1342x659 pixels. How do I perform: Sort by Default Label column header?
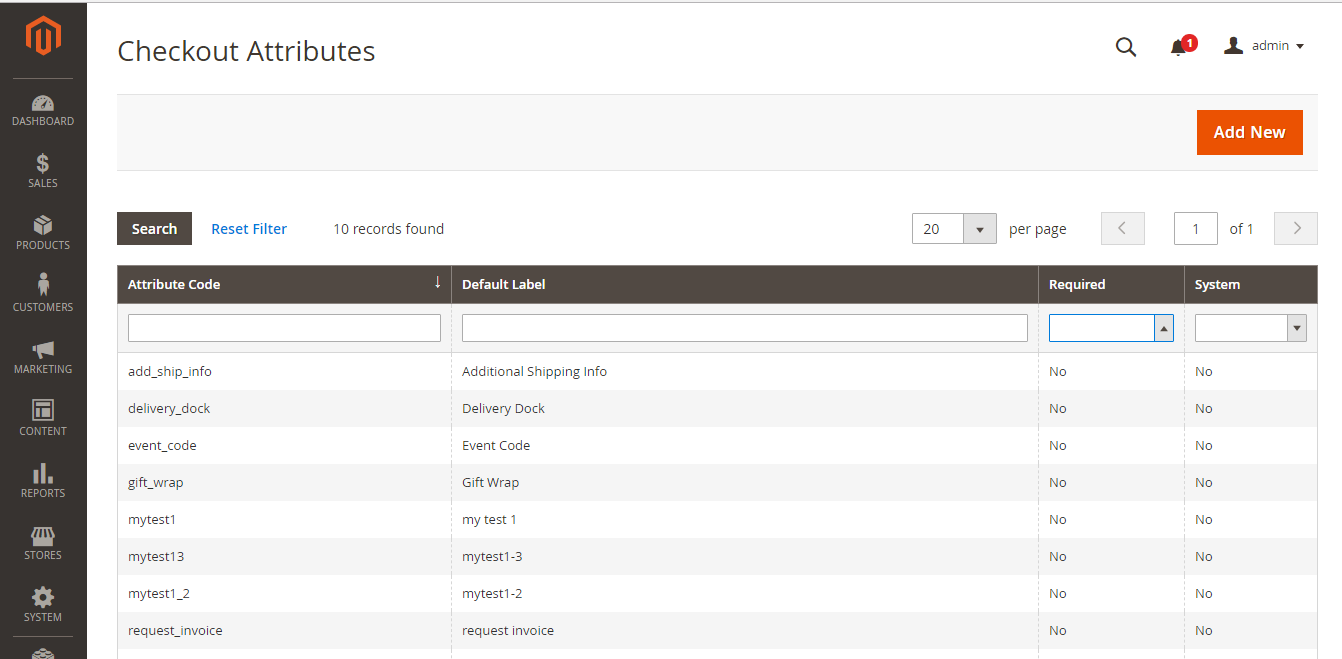pyautogui.click(x=744, y=284)
